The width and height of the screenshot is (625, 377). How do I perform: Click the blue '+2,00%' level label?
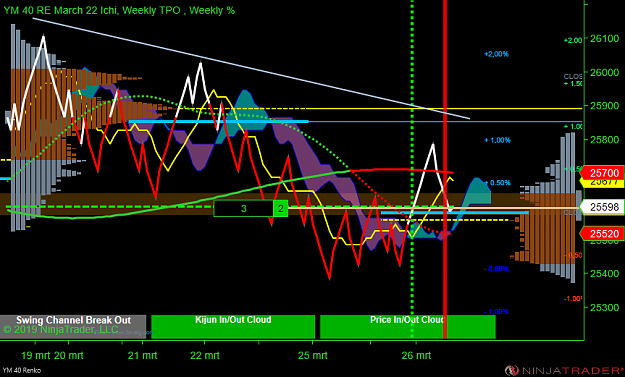click(x=496, y=54)
